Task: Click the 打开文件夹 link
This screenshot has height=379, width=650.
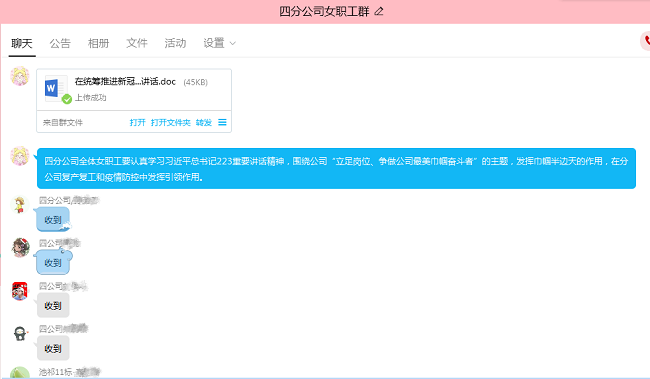Action: coord(170,122)
